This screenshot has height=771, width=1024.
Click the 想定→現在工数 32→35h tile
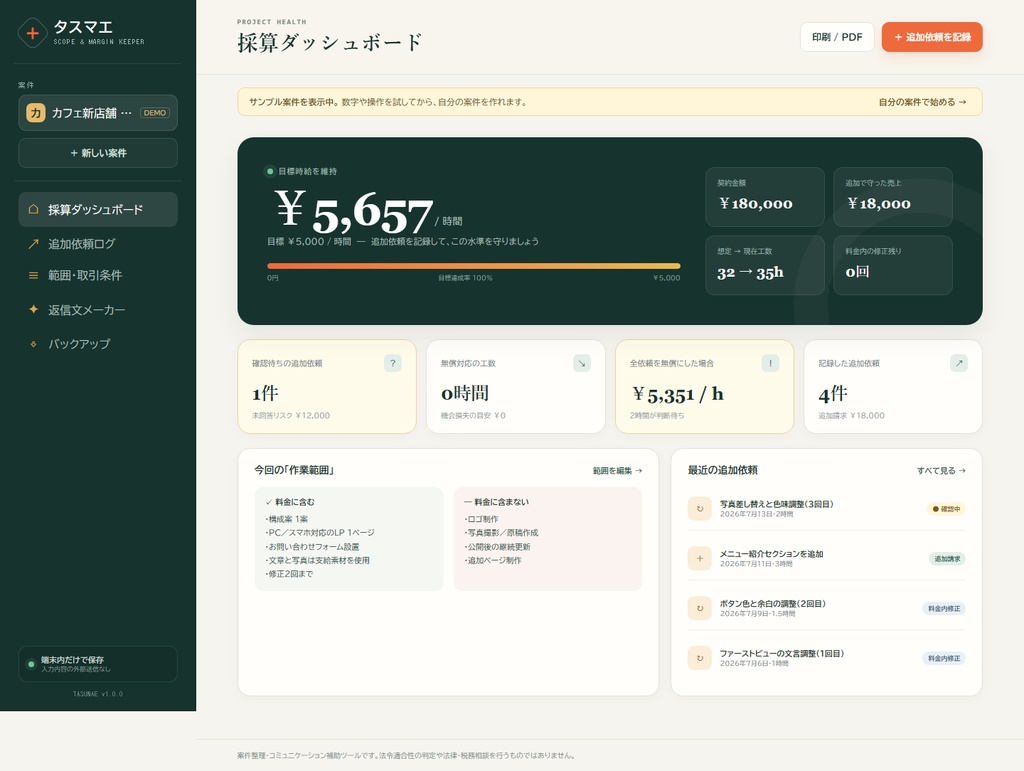(x=765, y=265)
